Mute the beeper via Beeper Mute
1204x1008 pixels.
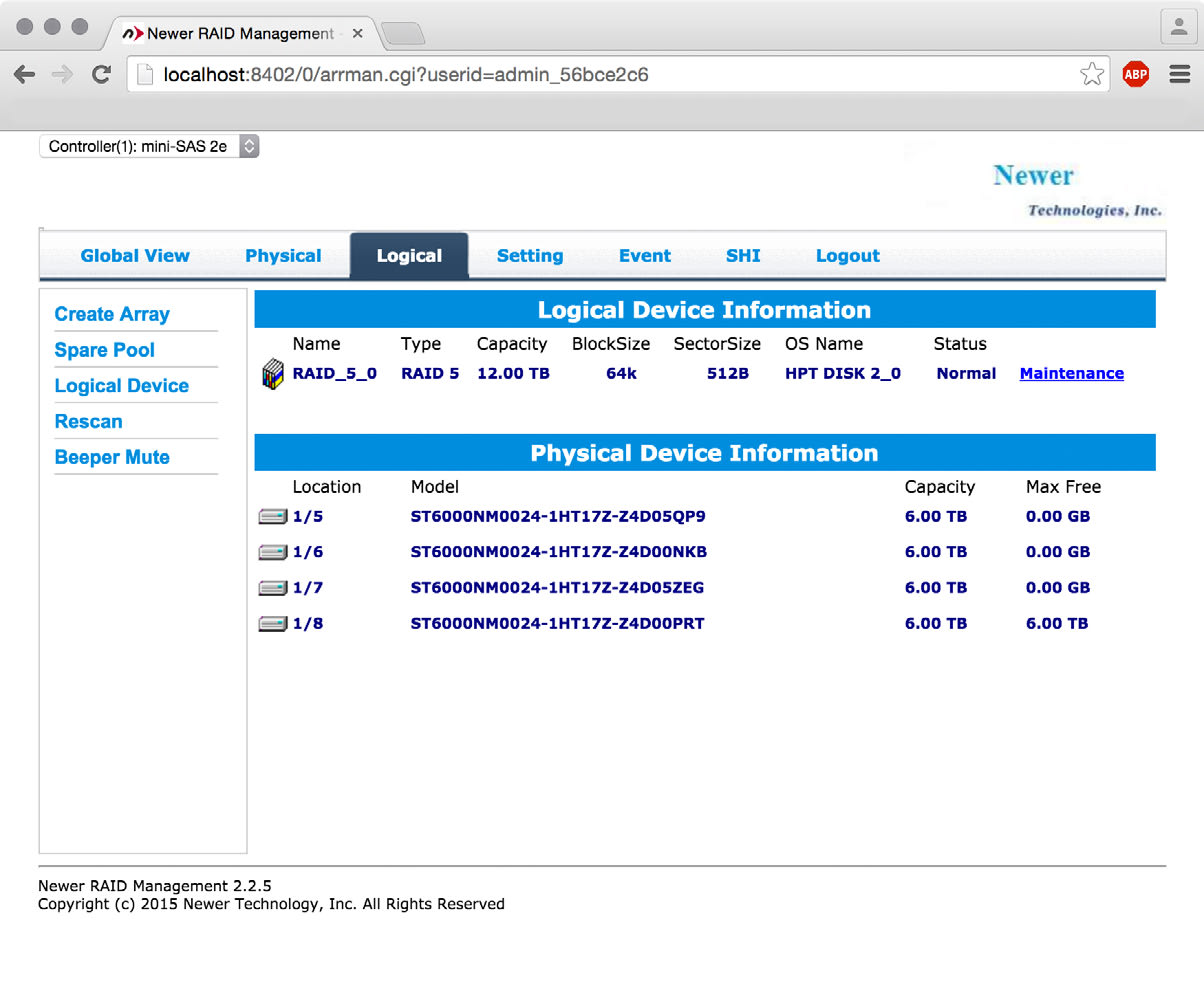click(x=112, y=457)
